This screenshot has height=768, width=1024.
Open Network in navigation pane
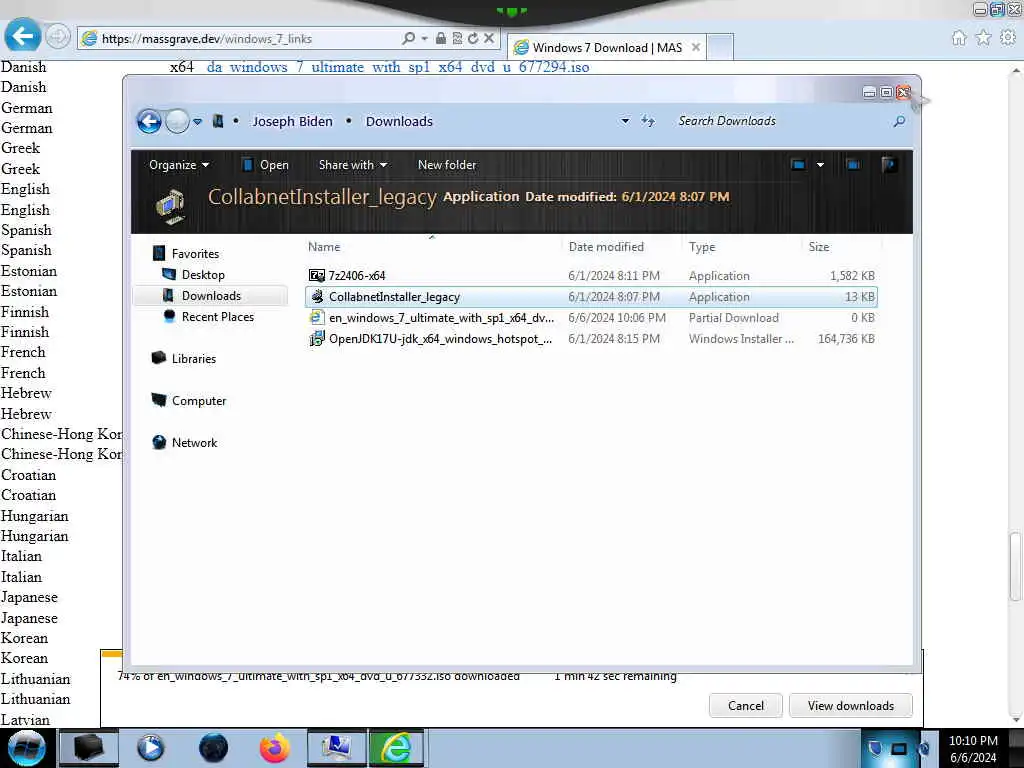[x=194, y=443]
